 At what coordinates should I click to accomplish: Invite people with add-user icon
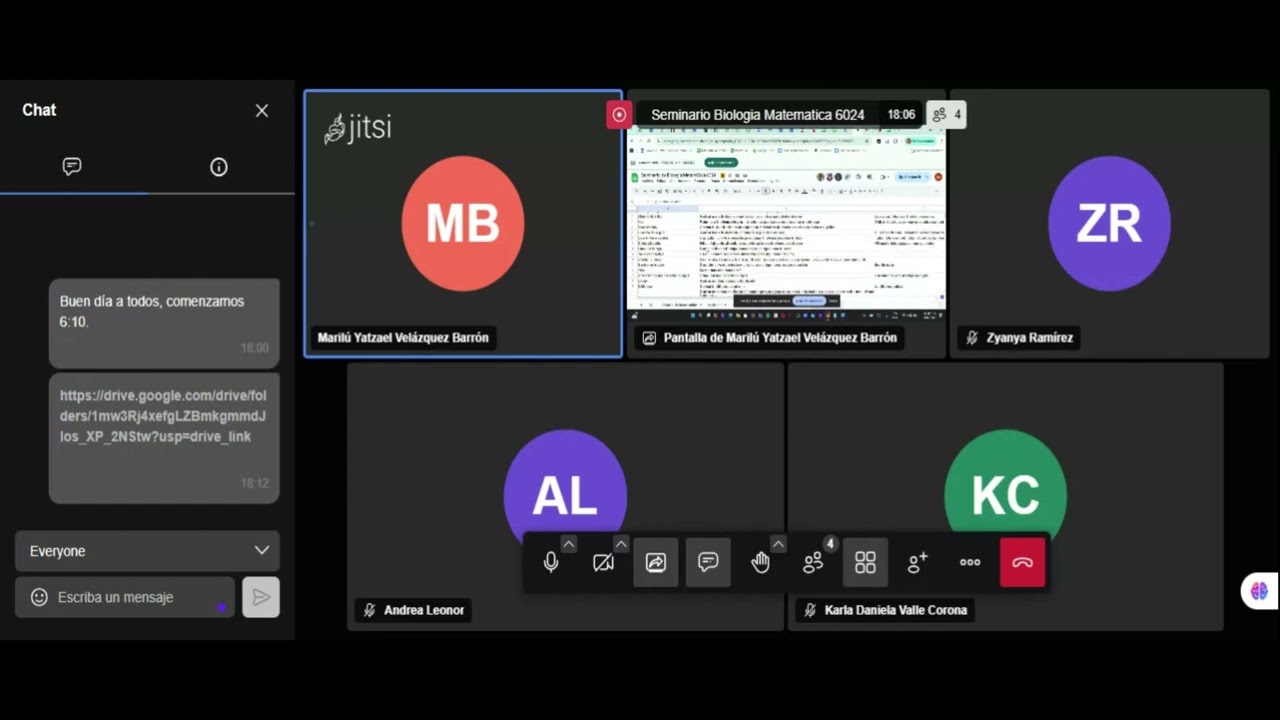coord(917,562)
